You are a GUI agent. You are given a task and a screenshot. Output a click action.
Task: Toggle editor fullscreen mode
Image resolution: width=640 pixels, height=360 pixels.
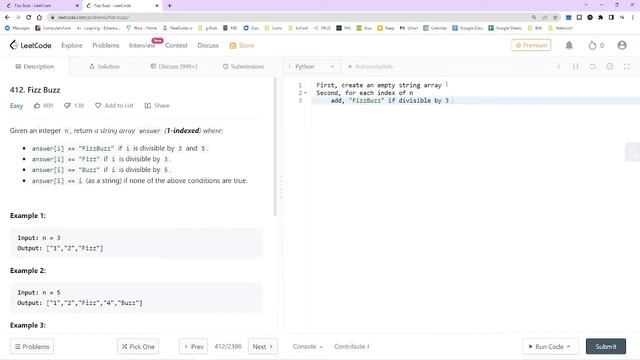627,67
